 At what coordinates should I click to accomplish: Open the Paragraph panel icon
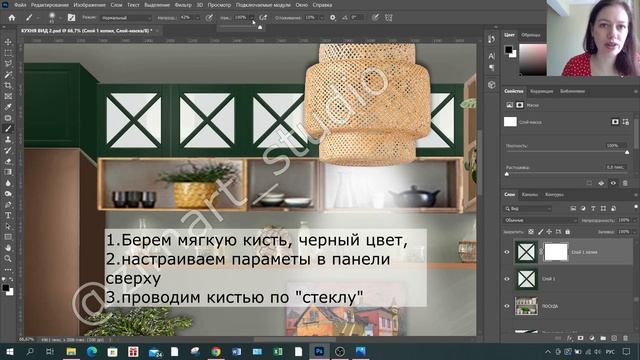491,67
